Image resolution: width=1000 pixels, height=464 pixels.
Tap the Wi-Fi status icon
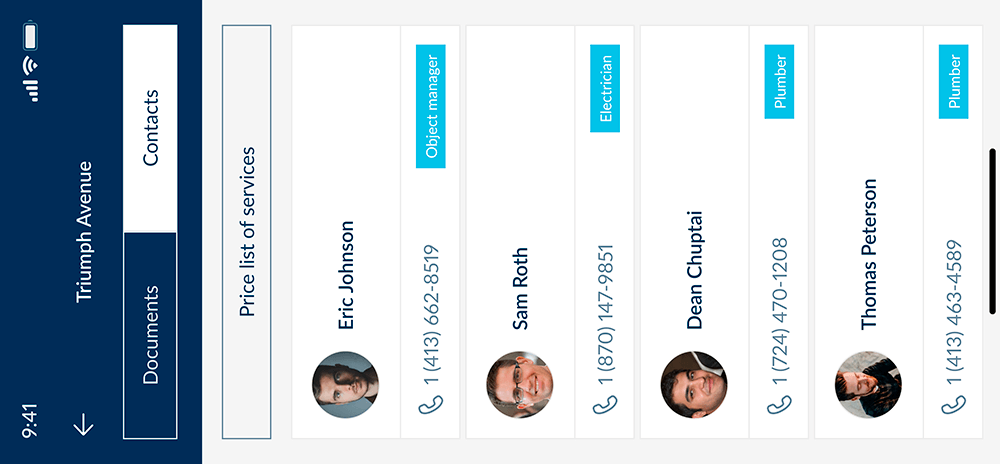pos(31,67)
